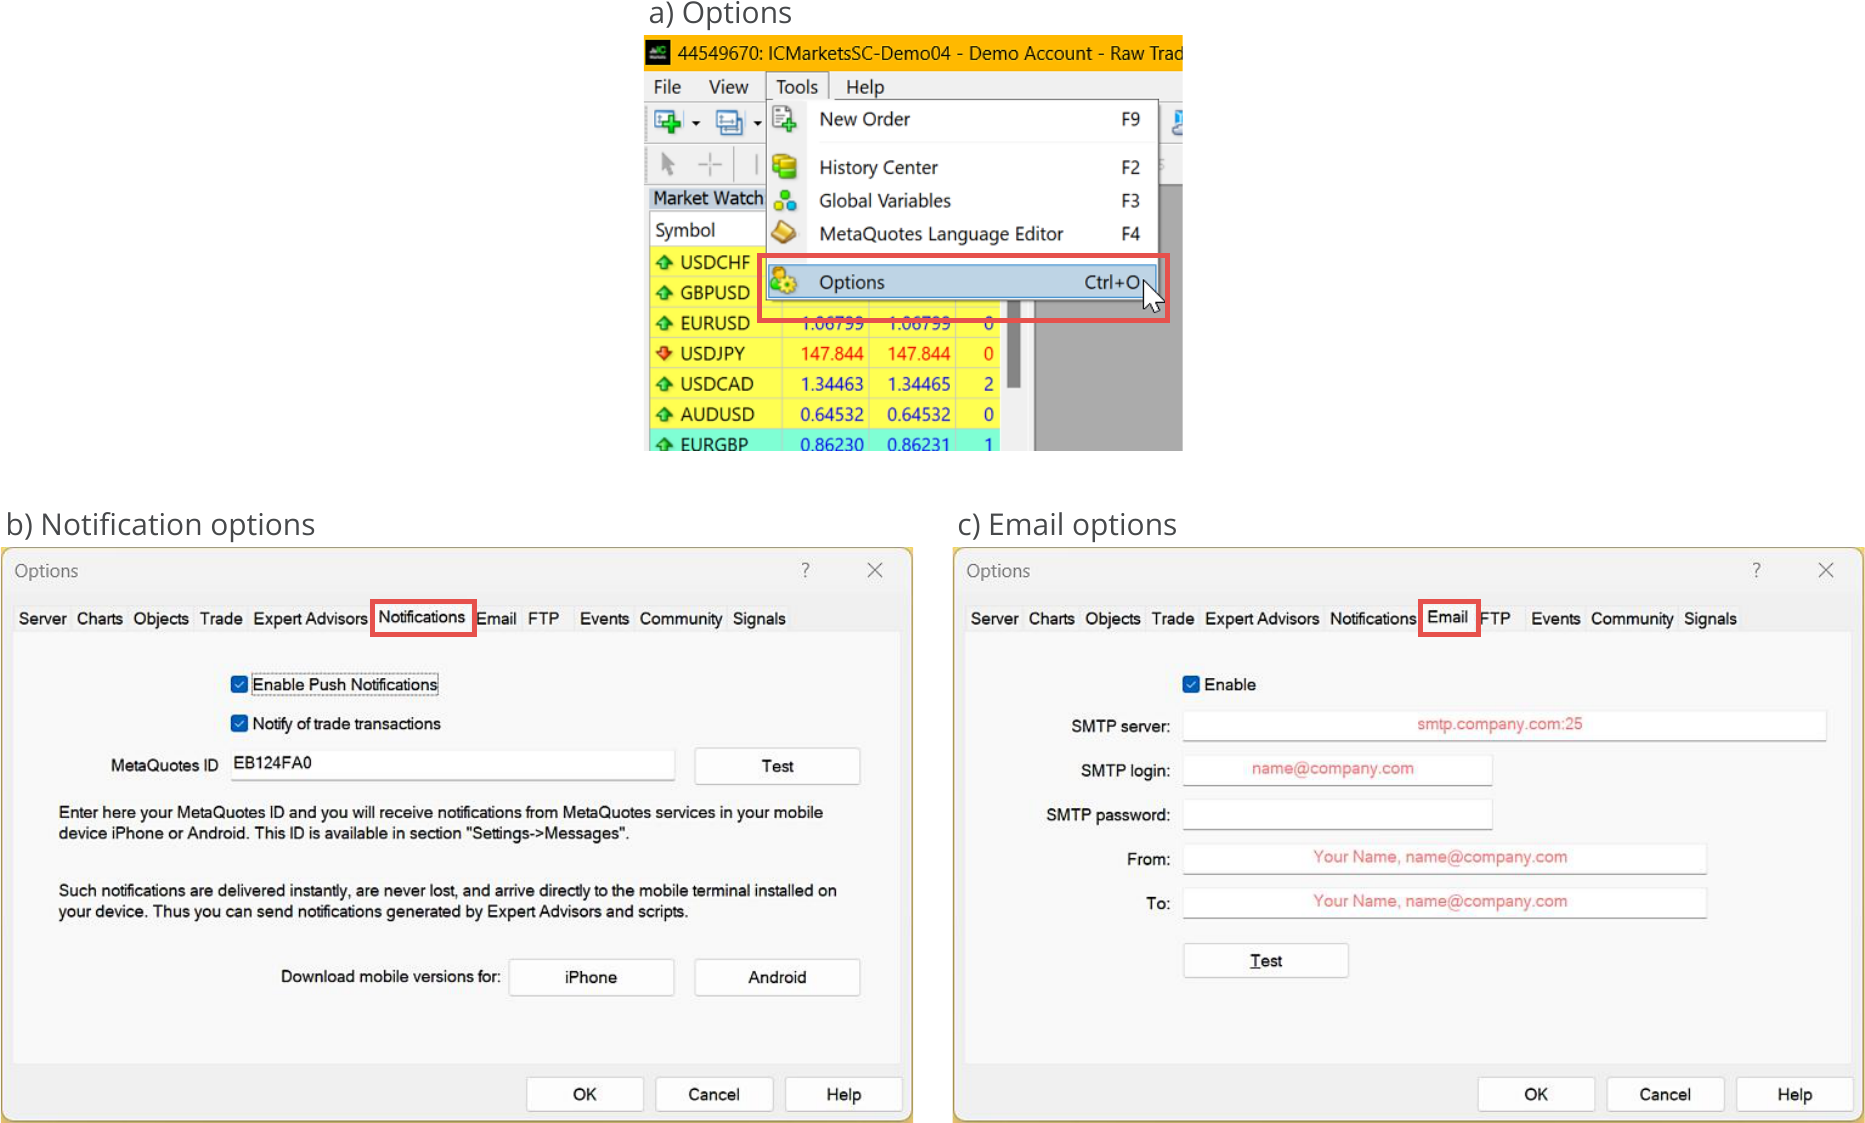Click the Global Variables icon
Image resolution: width=1865 pixels, height=1123 pixels.
tap(785, 200)
